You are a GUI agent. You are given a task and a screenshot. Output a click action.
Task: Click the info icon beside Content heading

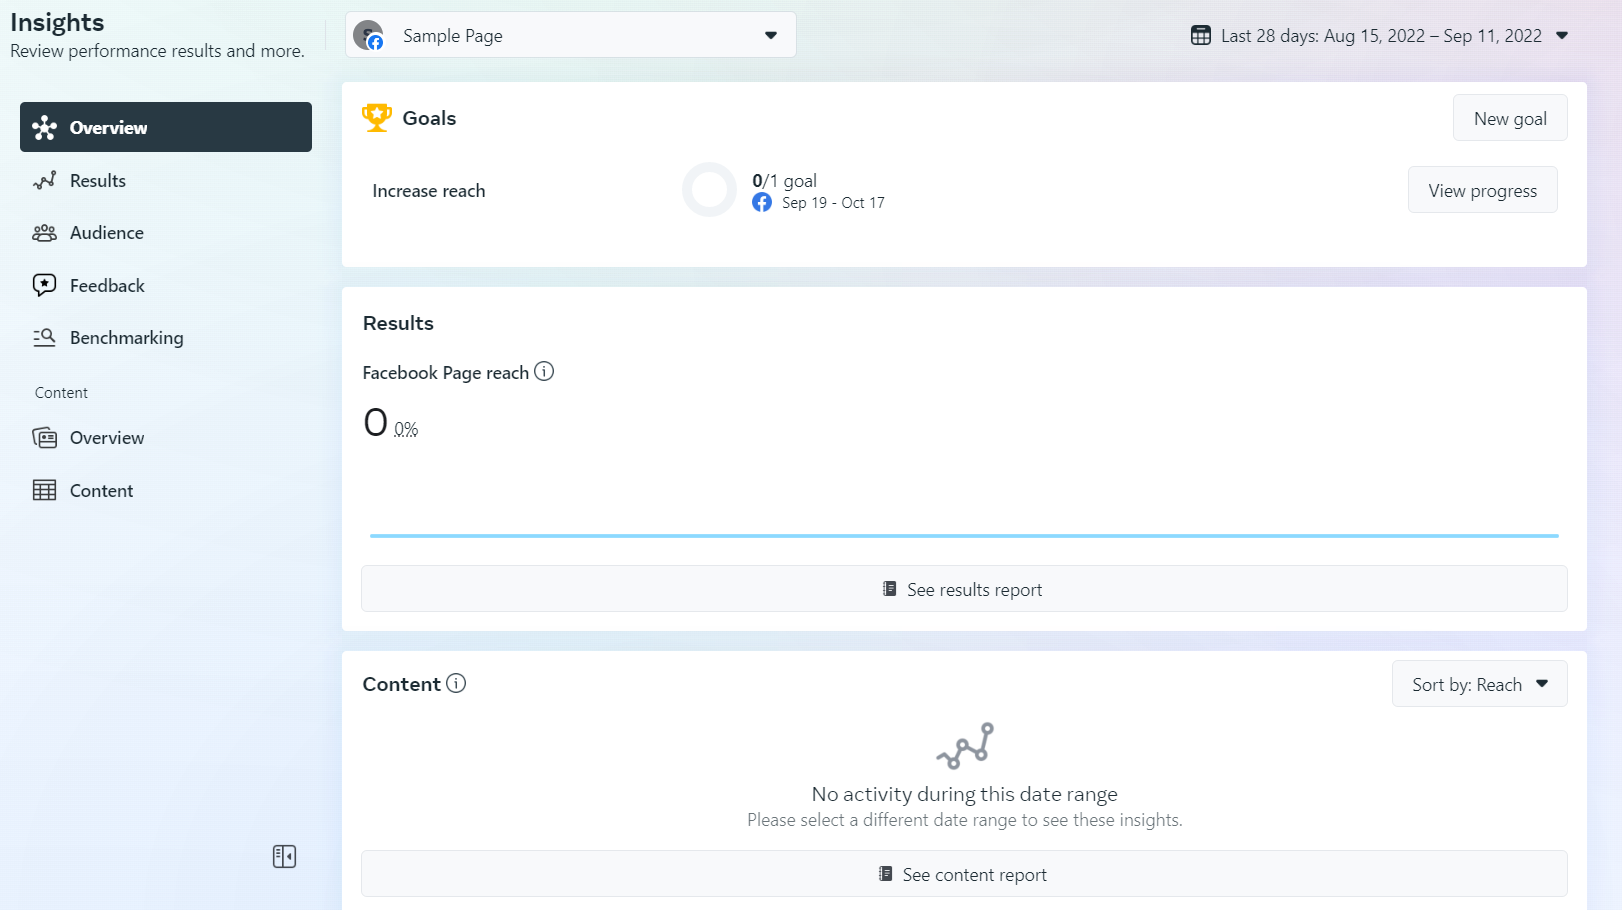pos(456,684)
